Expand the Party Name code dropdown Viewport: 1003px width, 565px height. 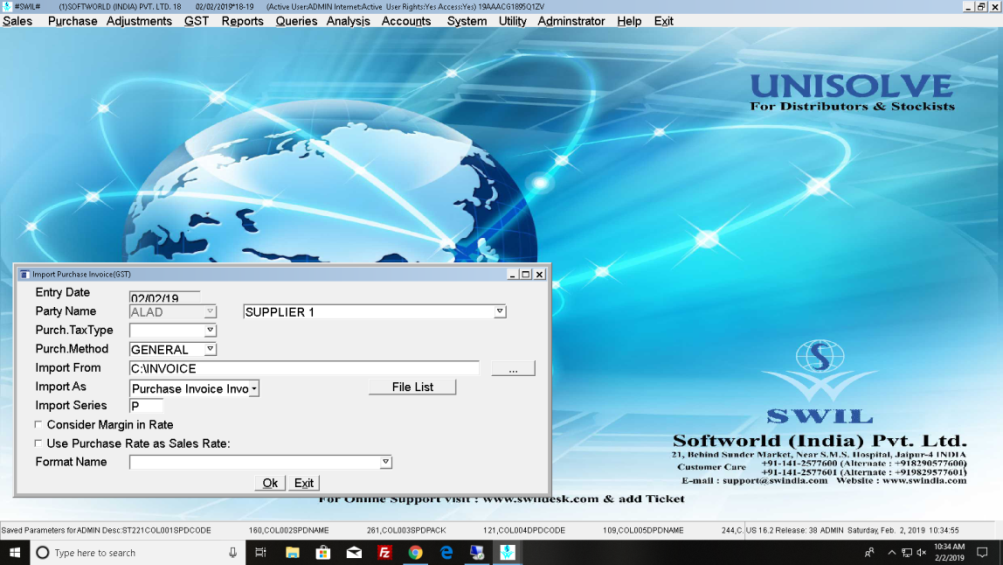(210, 312)
